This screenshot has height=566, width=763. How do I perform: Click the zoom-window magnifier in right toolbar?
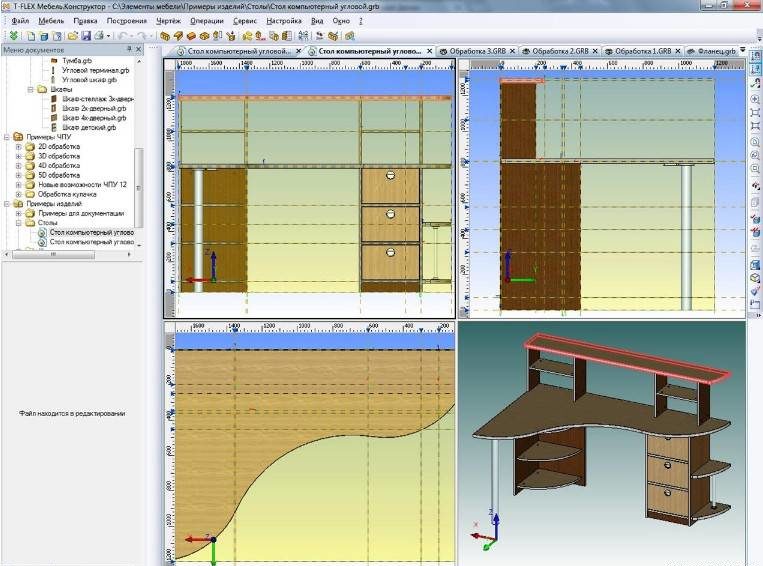pos(755,169)
